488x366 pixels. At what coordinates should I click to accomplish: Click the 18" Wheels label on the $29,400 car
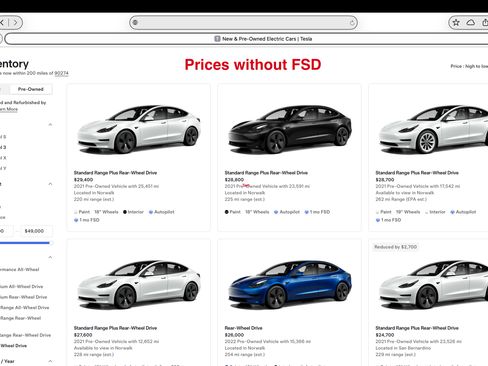coord(106,212)
